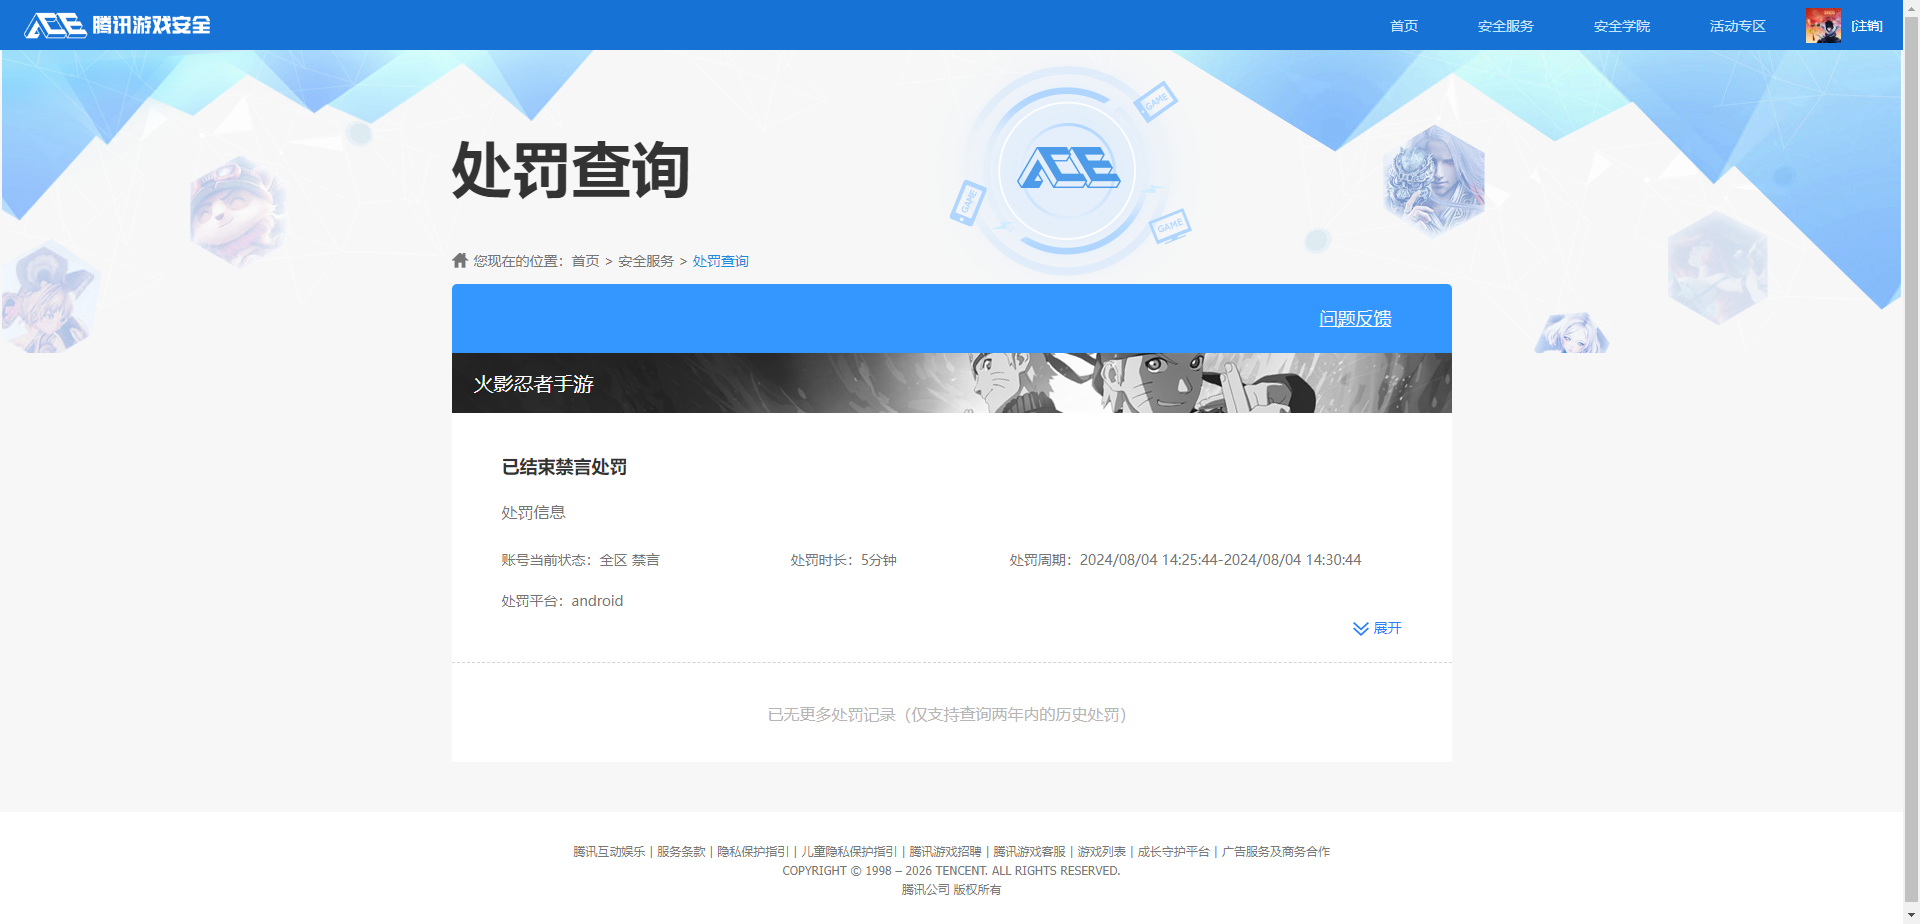The width and height of the screenshot is (1920, 924).
Task: Click the scrollbar up arrow
Action: click(x=1911, y=8)
